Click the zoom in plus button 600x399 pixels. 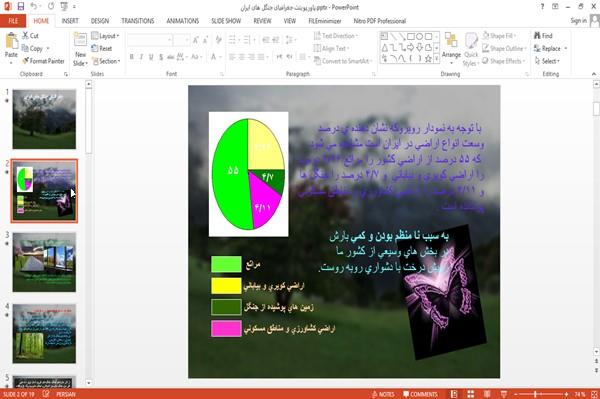pos(566,394)
